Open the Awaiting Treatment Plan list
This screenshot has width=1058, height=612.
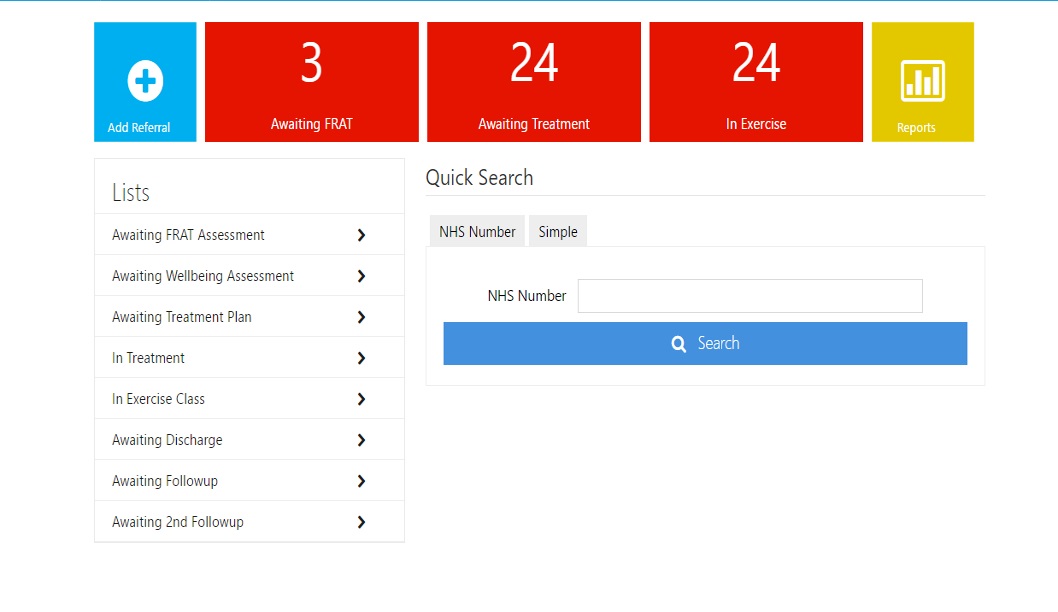pyautogui.click(x=249, y=317)
